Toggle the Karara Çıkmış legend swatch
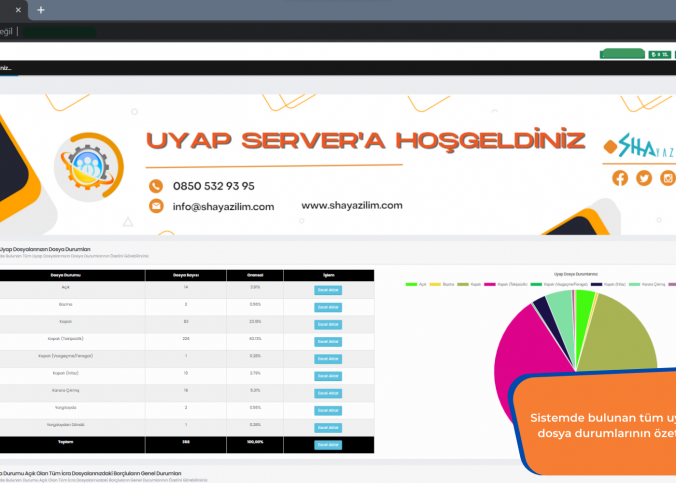 point(634,284)
